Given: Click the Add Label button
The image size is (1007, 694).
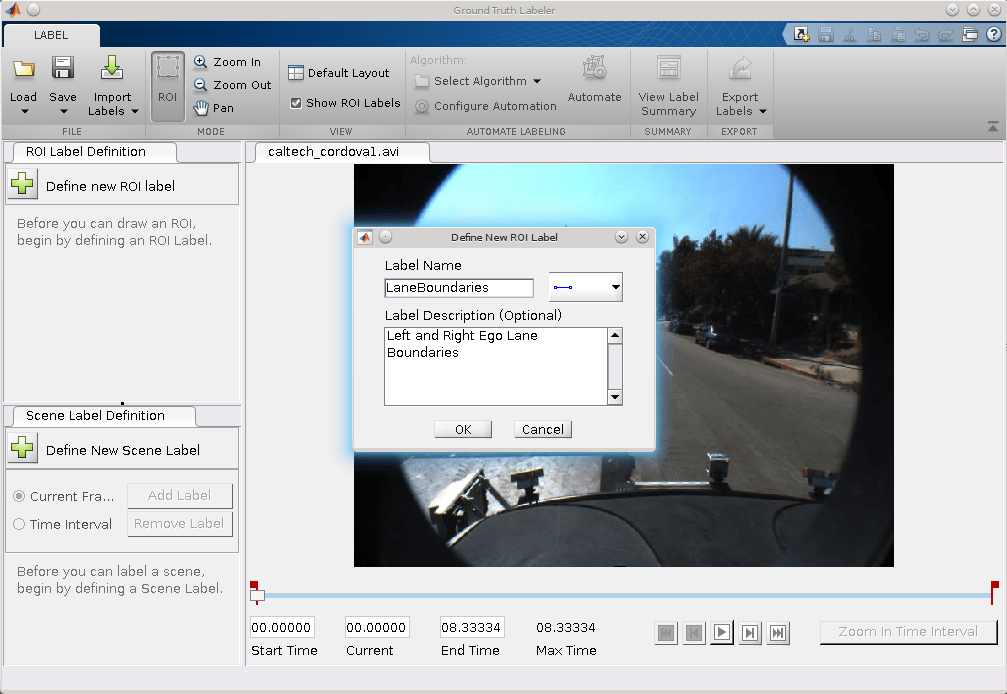Looking at the screenshot, I should (x=179, y=496).
